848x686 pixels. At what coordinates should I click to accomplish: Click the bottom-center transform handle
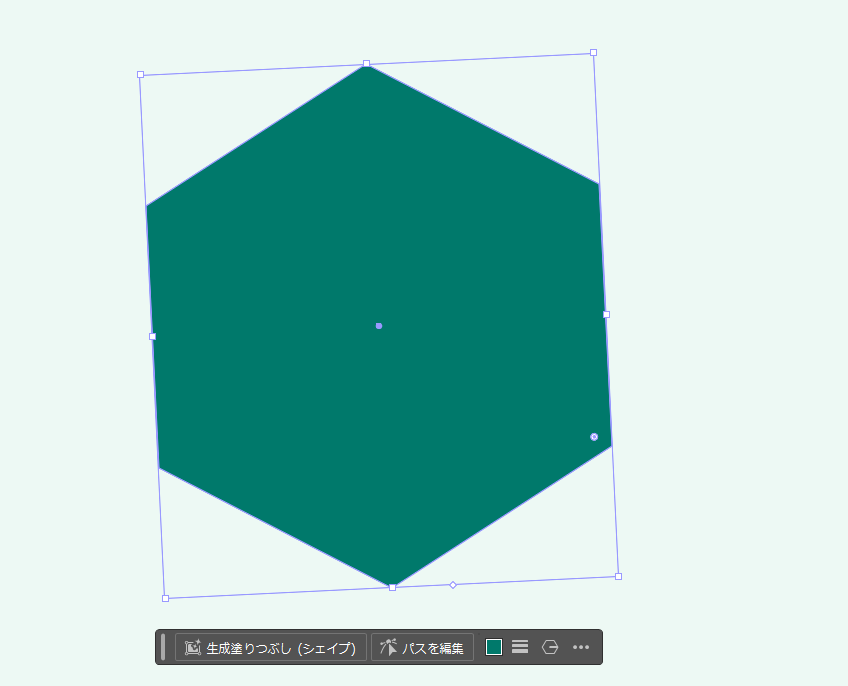tap(392, 587)
